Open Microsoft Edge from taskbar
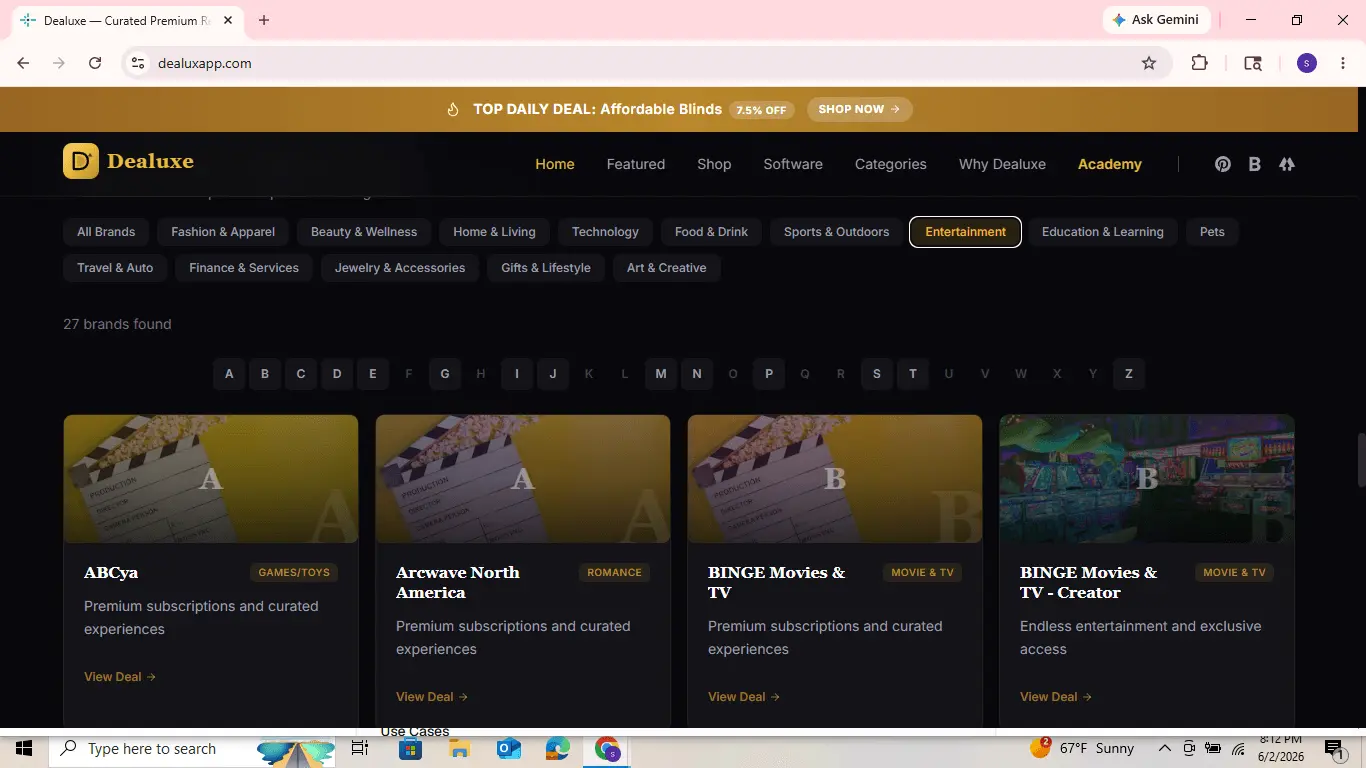This screenshot has width=1366, height=768. click(x=557, y=748)
